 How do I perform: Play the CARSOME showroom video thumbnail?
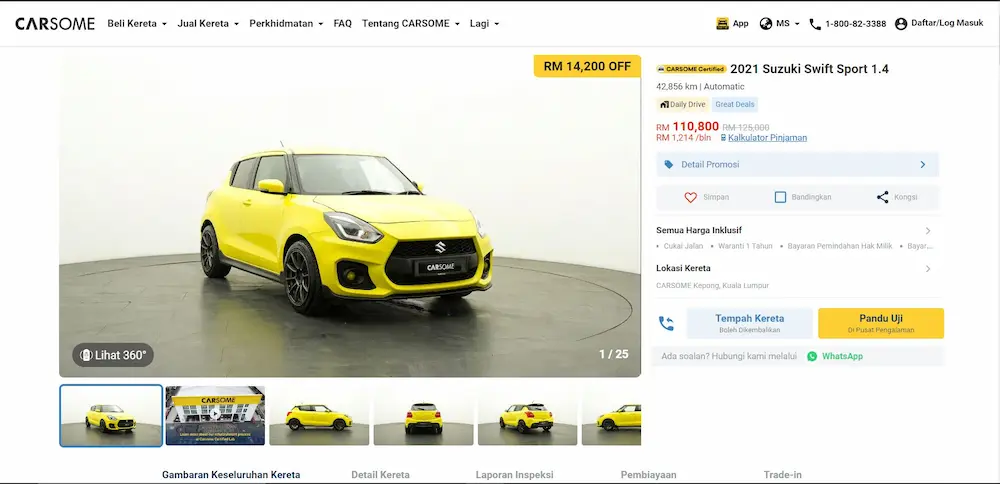click(215, 416)
